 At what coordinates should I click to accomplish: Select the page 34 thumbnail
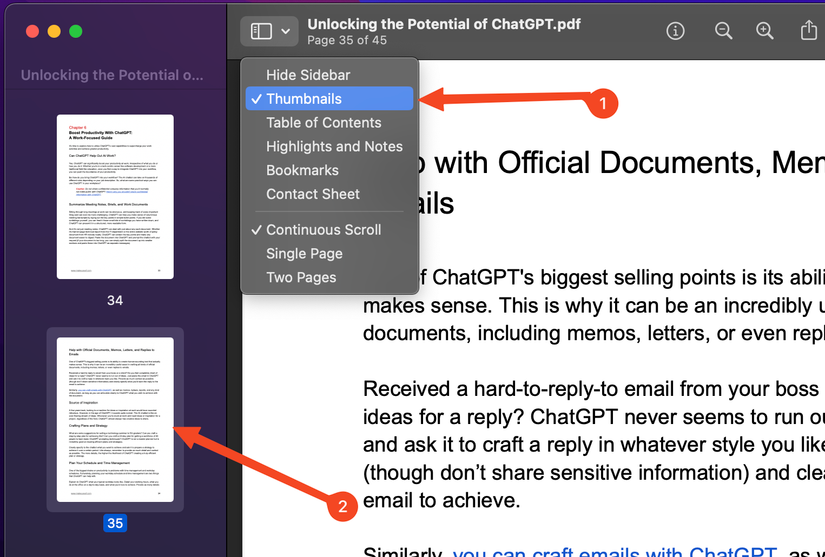tap(115, 197)
